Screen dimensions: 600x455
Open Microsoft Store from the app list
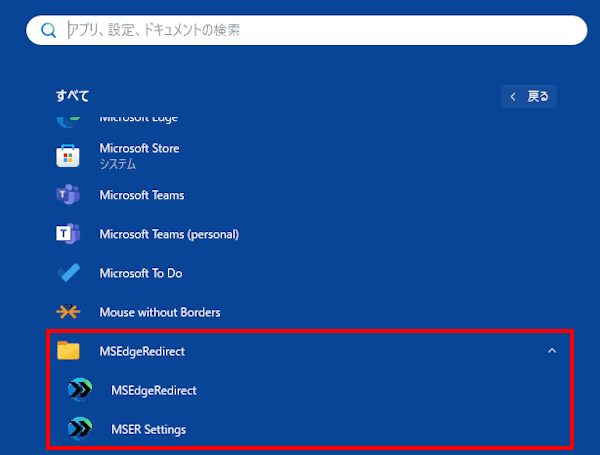139,149
